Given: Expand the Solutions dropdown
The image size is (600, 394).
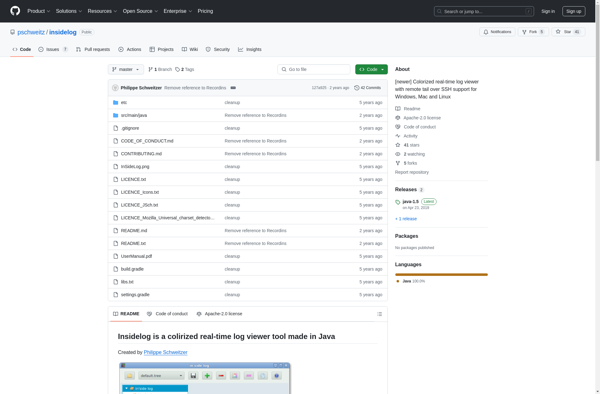Looking at the screenshot, I should [68, 11].
